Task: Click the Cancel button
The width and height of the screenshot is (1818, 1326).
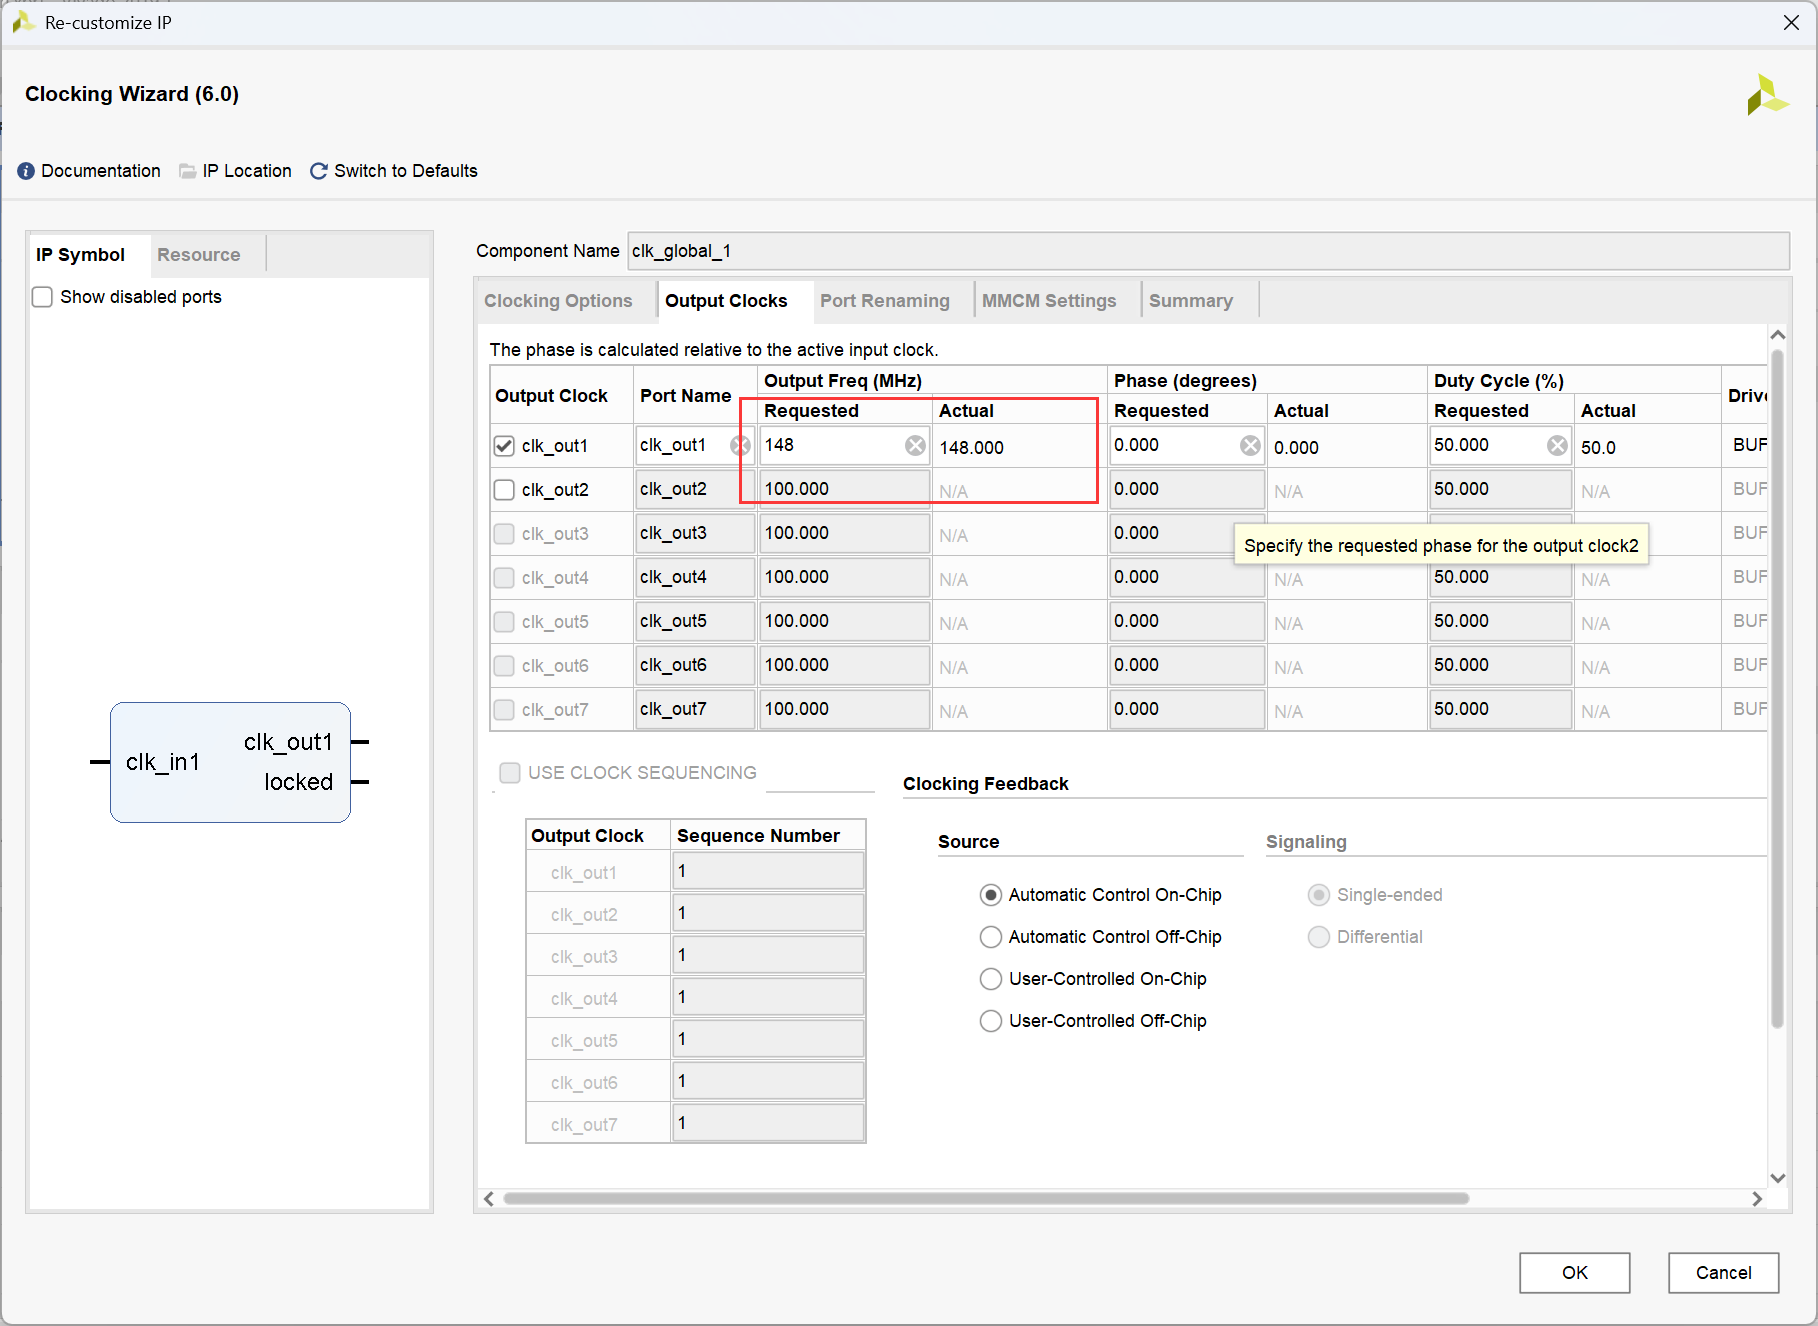Action: point(1724,1273)
